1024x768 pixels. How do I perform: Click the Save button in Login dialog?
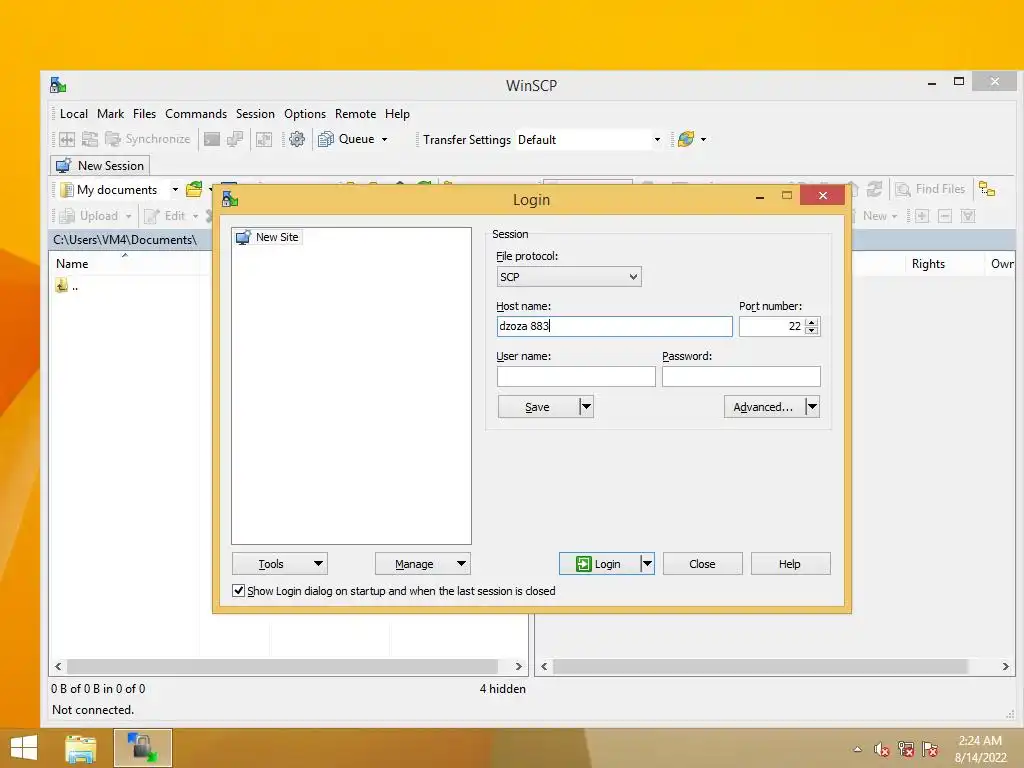point(538,407)
